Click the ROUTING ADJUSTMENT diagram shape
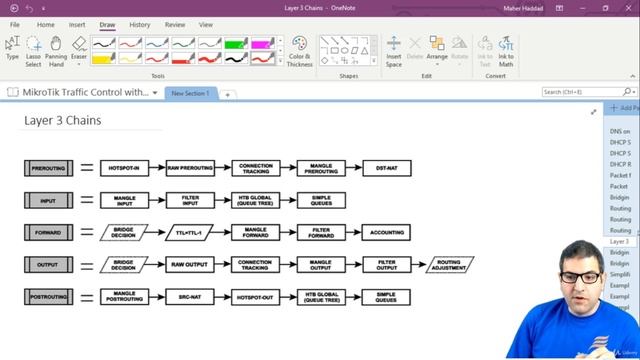This screenshot has height=360, width=640. [x=450, y=265]
